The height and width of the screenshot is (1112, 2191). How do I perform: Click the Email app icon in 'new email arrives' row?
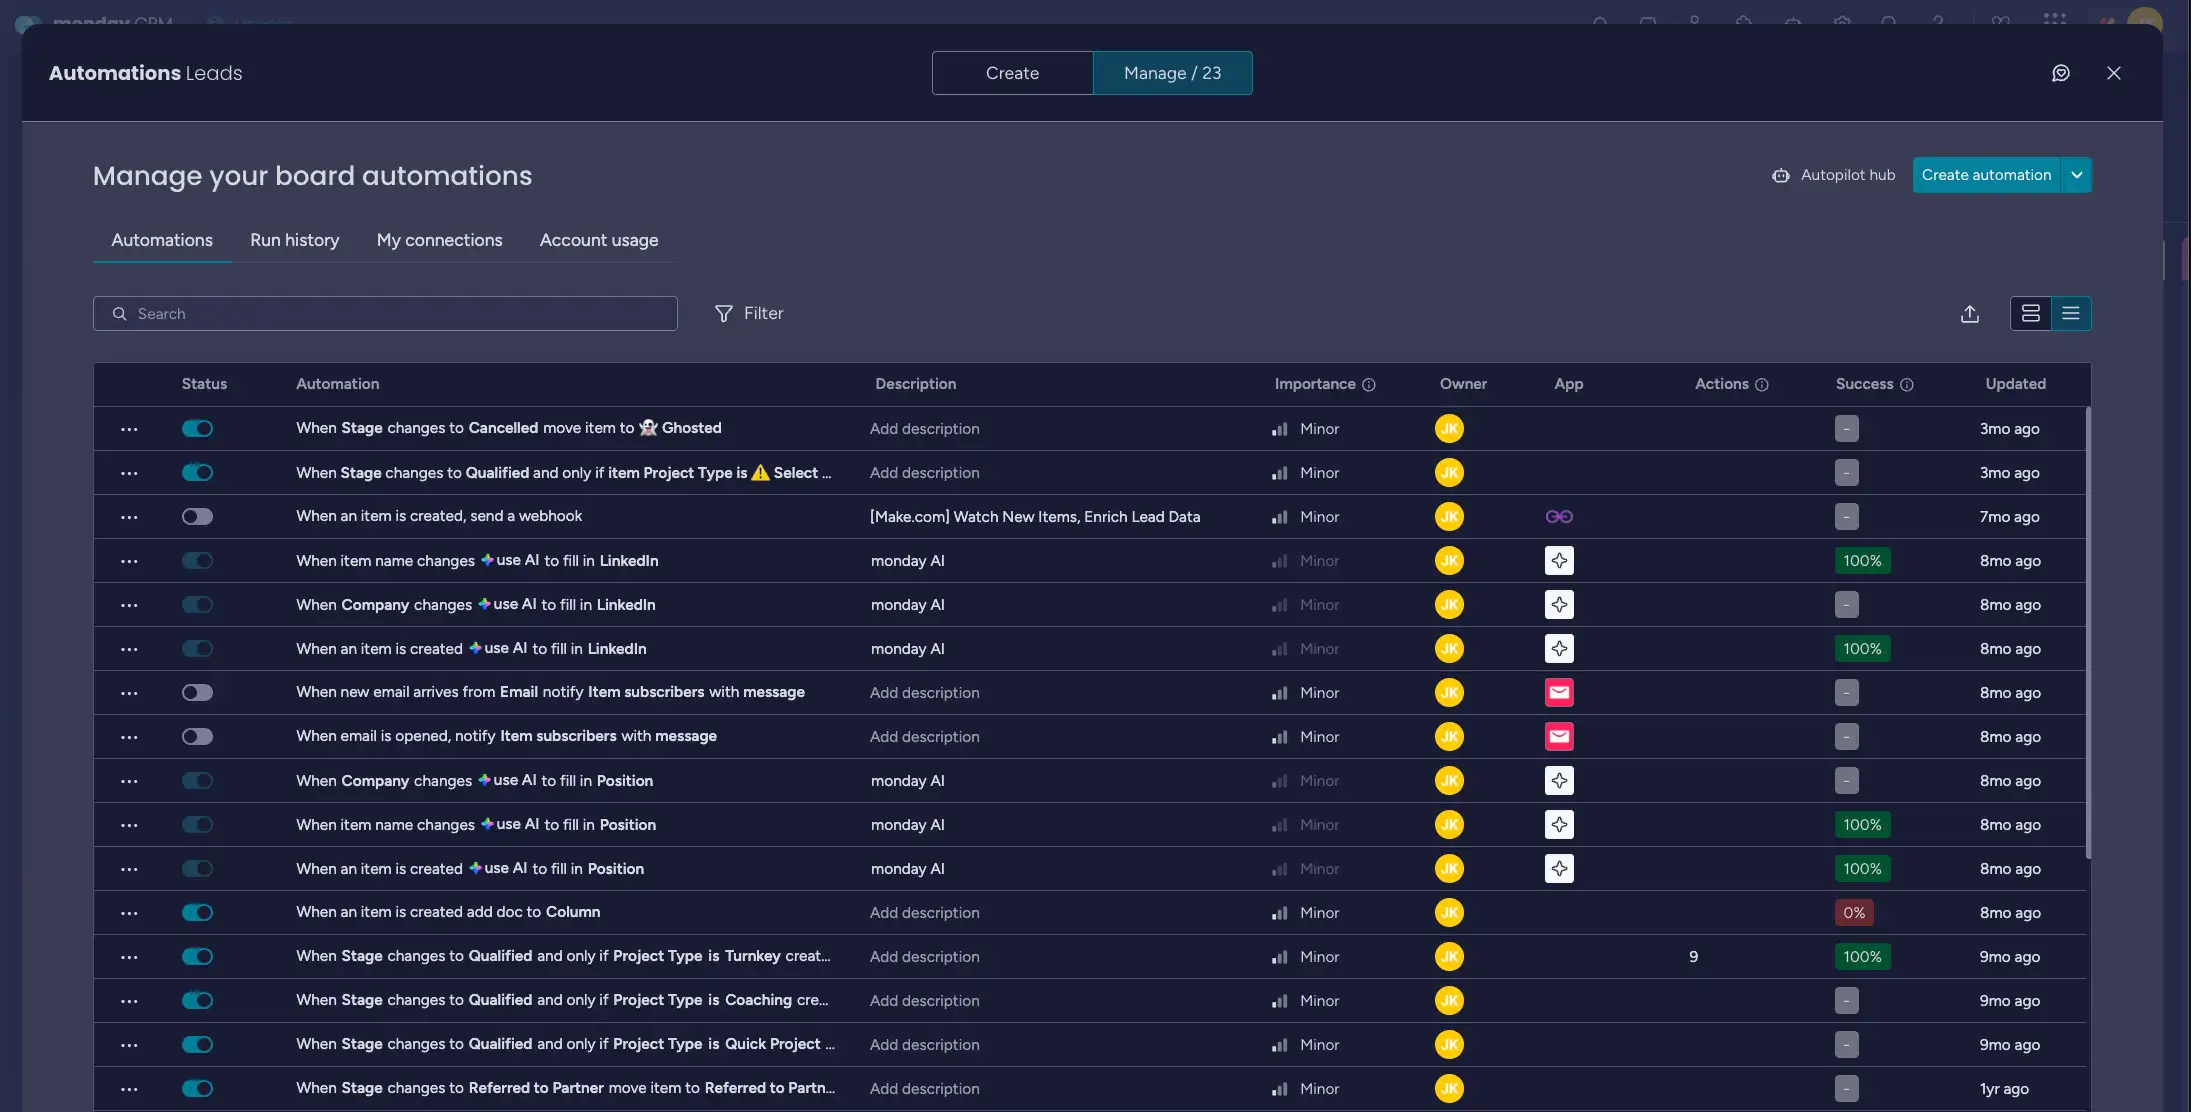click(x=1558, y=693)
